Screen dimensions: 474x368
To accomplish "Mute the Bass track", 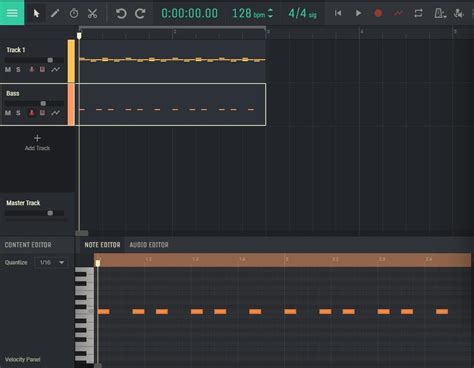I will [8, 113].
